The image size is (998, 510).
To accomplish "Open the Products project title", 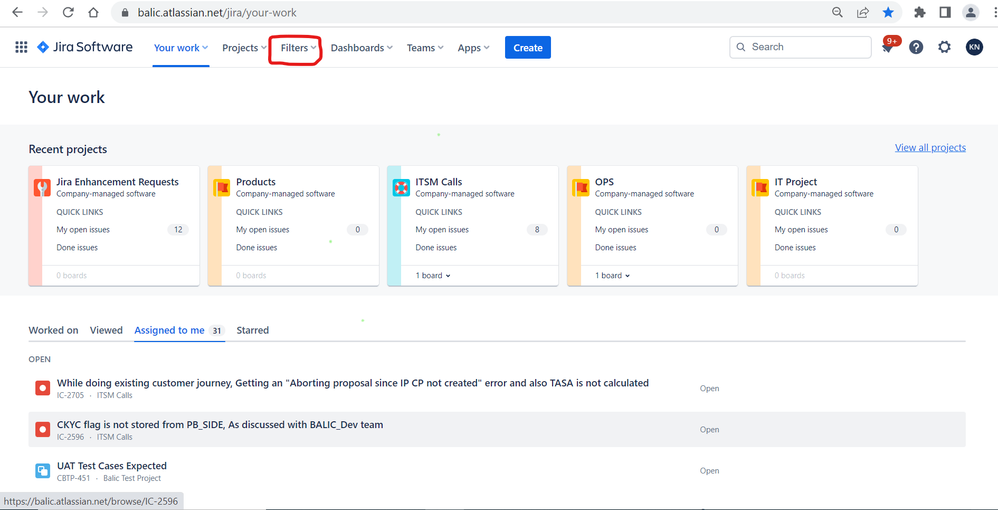I will click(x=256, y=182).
